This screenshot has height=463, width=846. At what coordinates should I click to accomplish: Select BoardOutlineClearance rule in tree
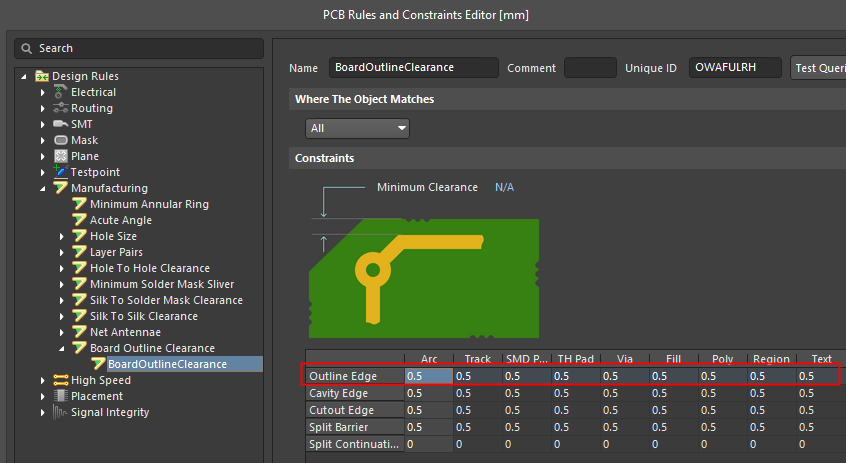tap(167, 364)
